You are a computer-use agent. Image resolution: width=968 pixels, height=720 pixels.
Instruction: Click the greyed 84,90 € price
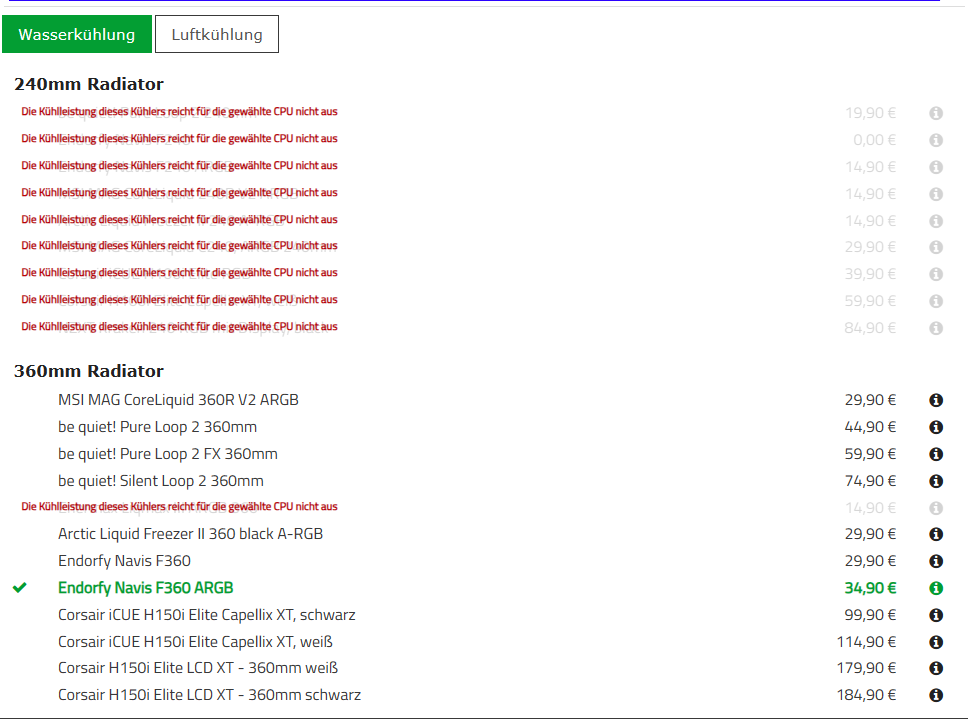tap(870, 329)
